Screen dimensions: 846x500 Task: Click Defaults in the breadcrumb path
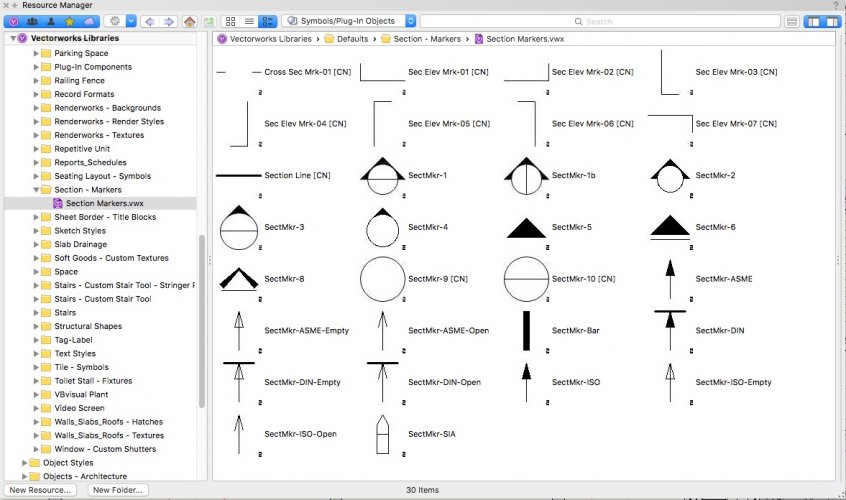pyautogui.click(x=352, y=39)
